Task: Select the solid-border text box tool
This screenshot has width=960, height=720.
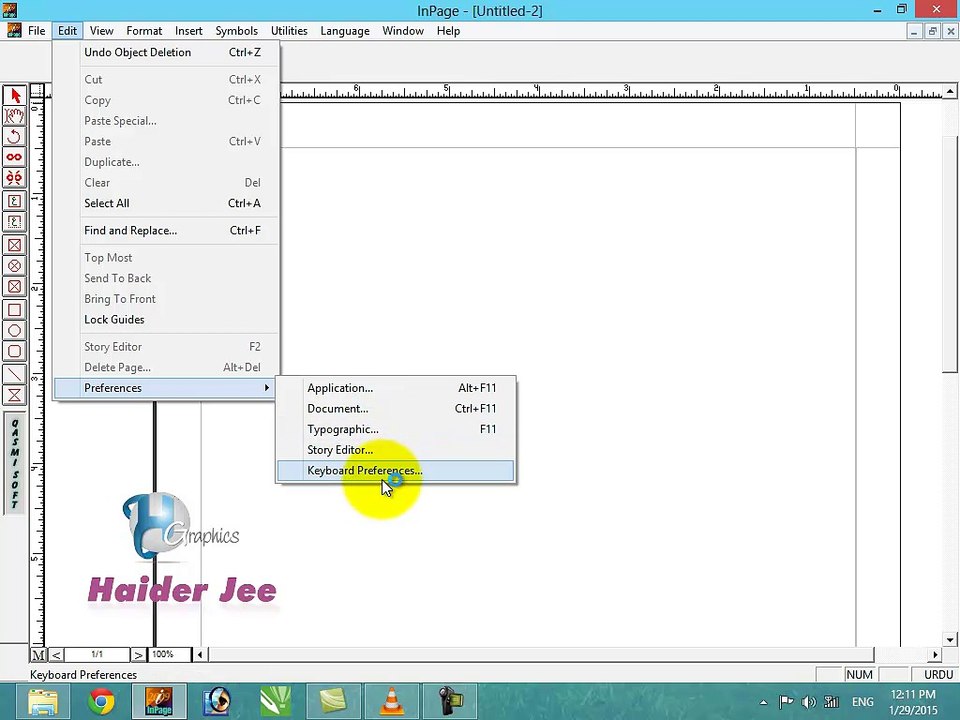Action: (14, 201)
